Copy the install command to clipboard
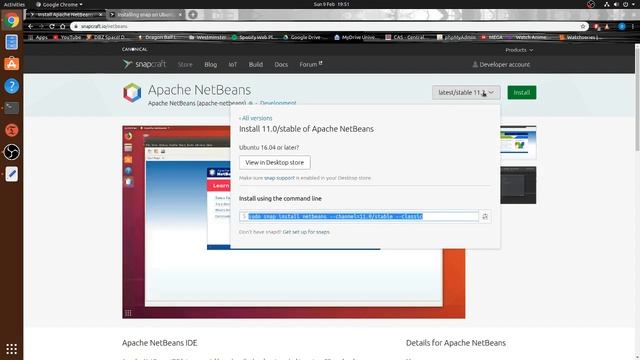The height and width of the screenshot is (360, 640). [485, 217]
